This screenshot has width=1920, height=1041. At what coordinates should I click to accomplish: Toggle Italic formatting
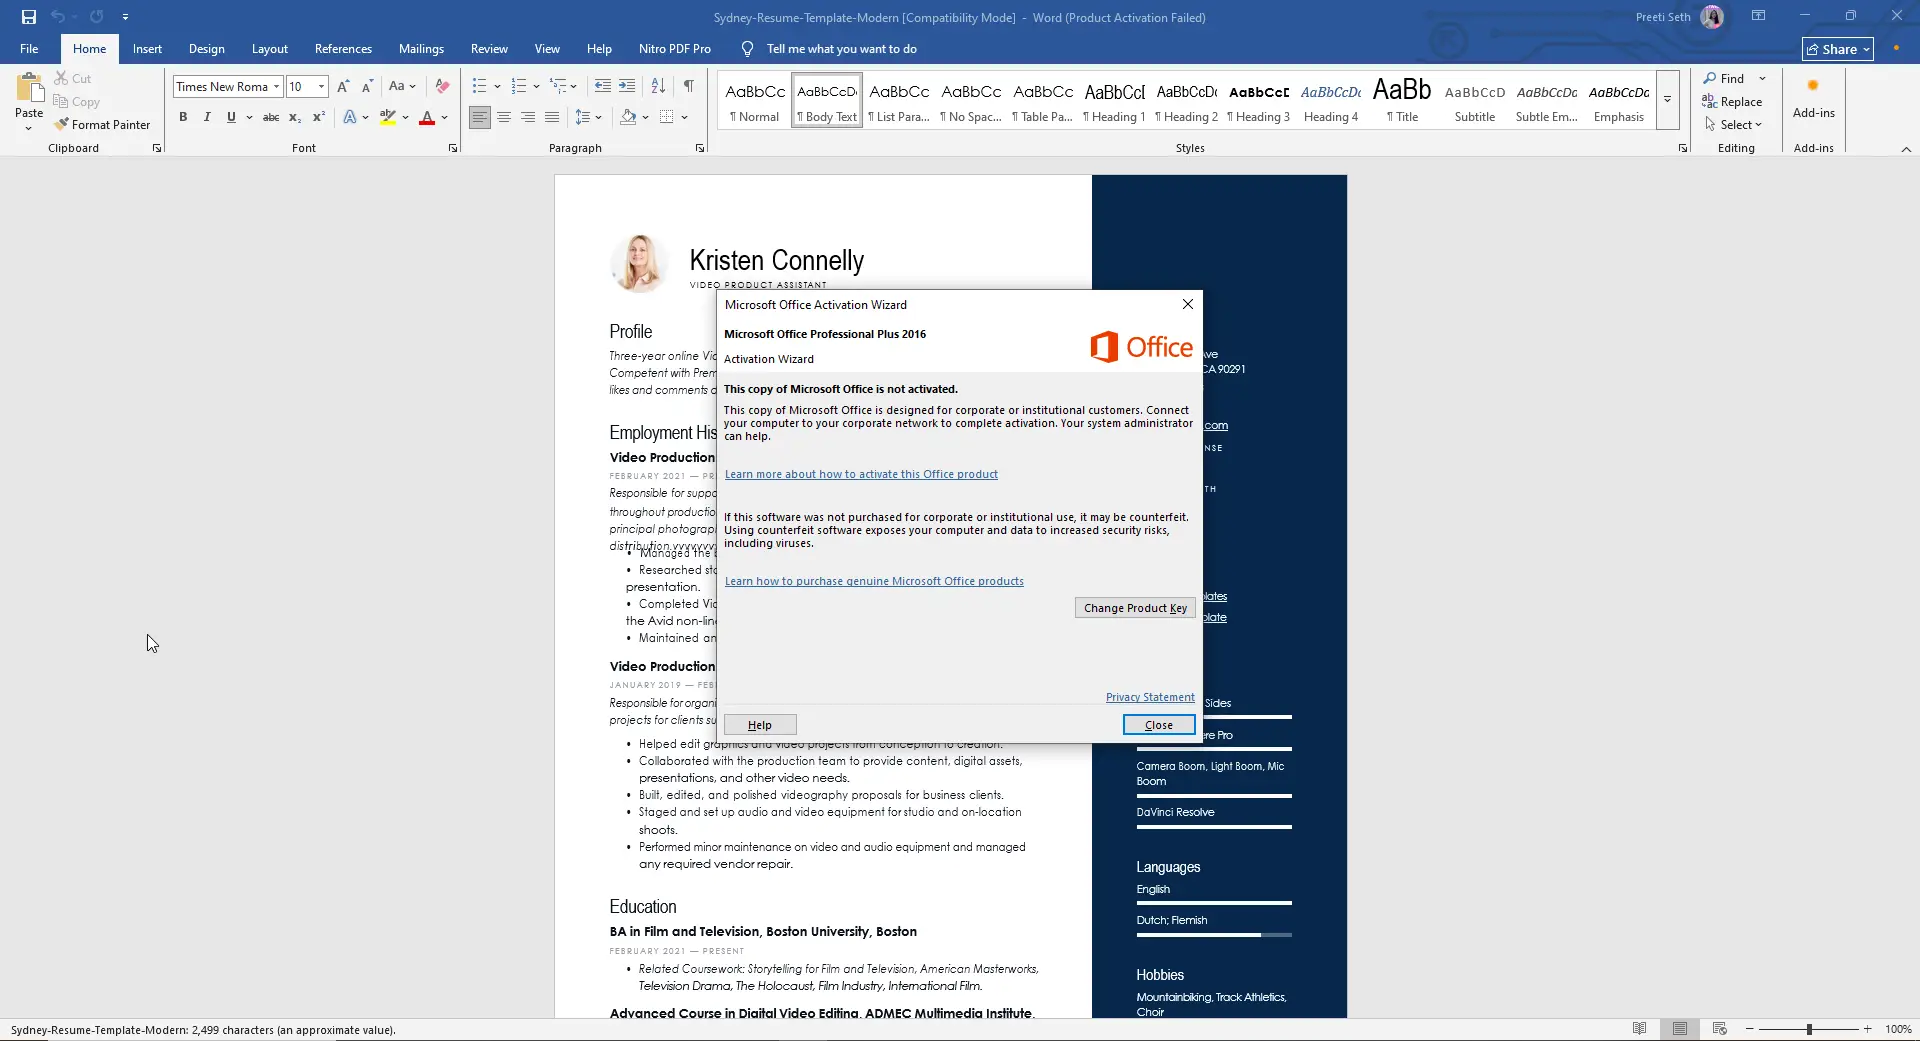pos(207,117)
